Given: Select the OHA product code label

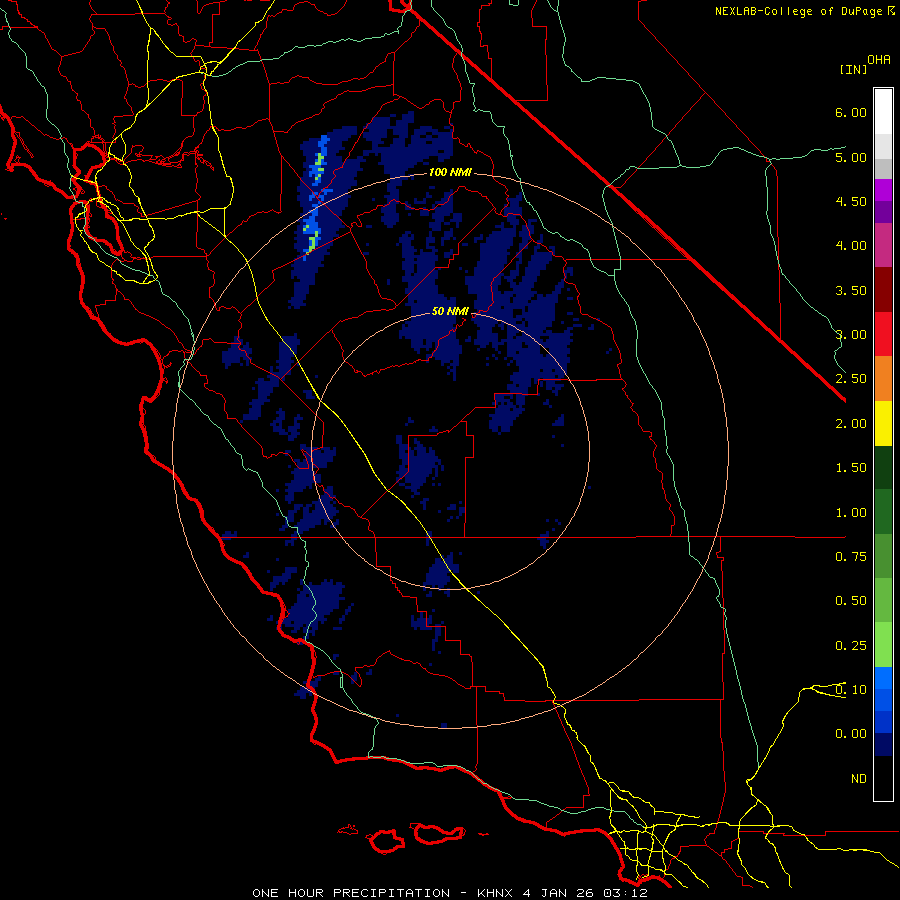Looking at the screenshot, I should (879, 59).
